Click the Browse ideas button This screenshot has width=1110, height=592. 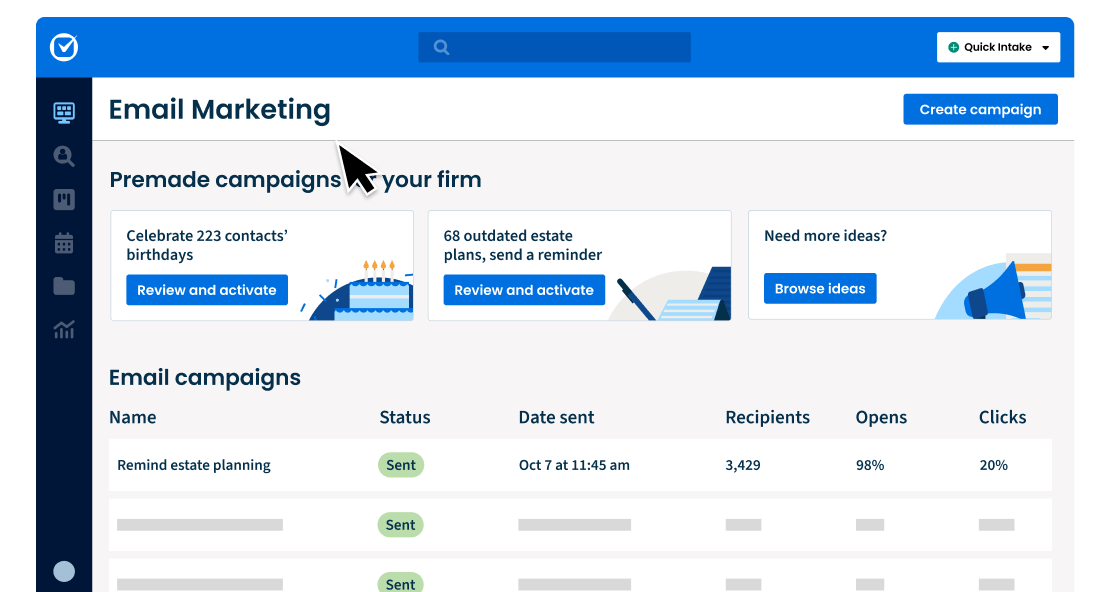click(x=820, y=289)
